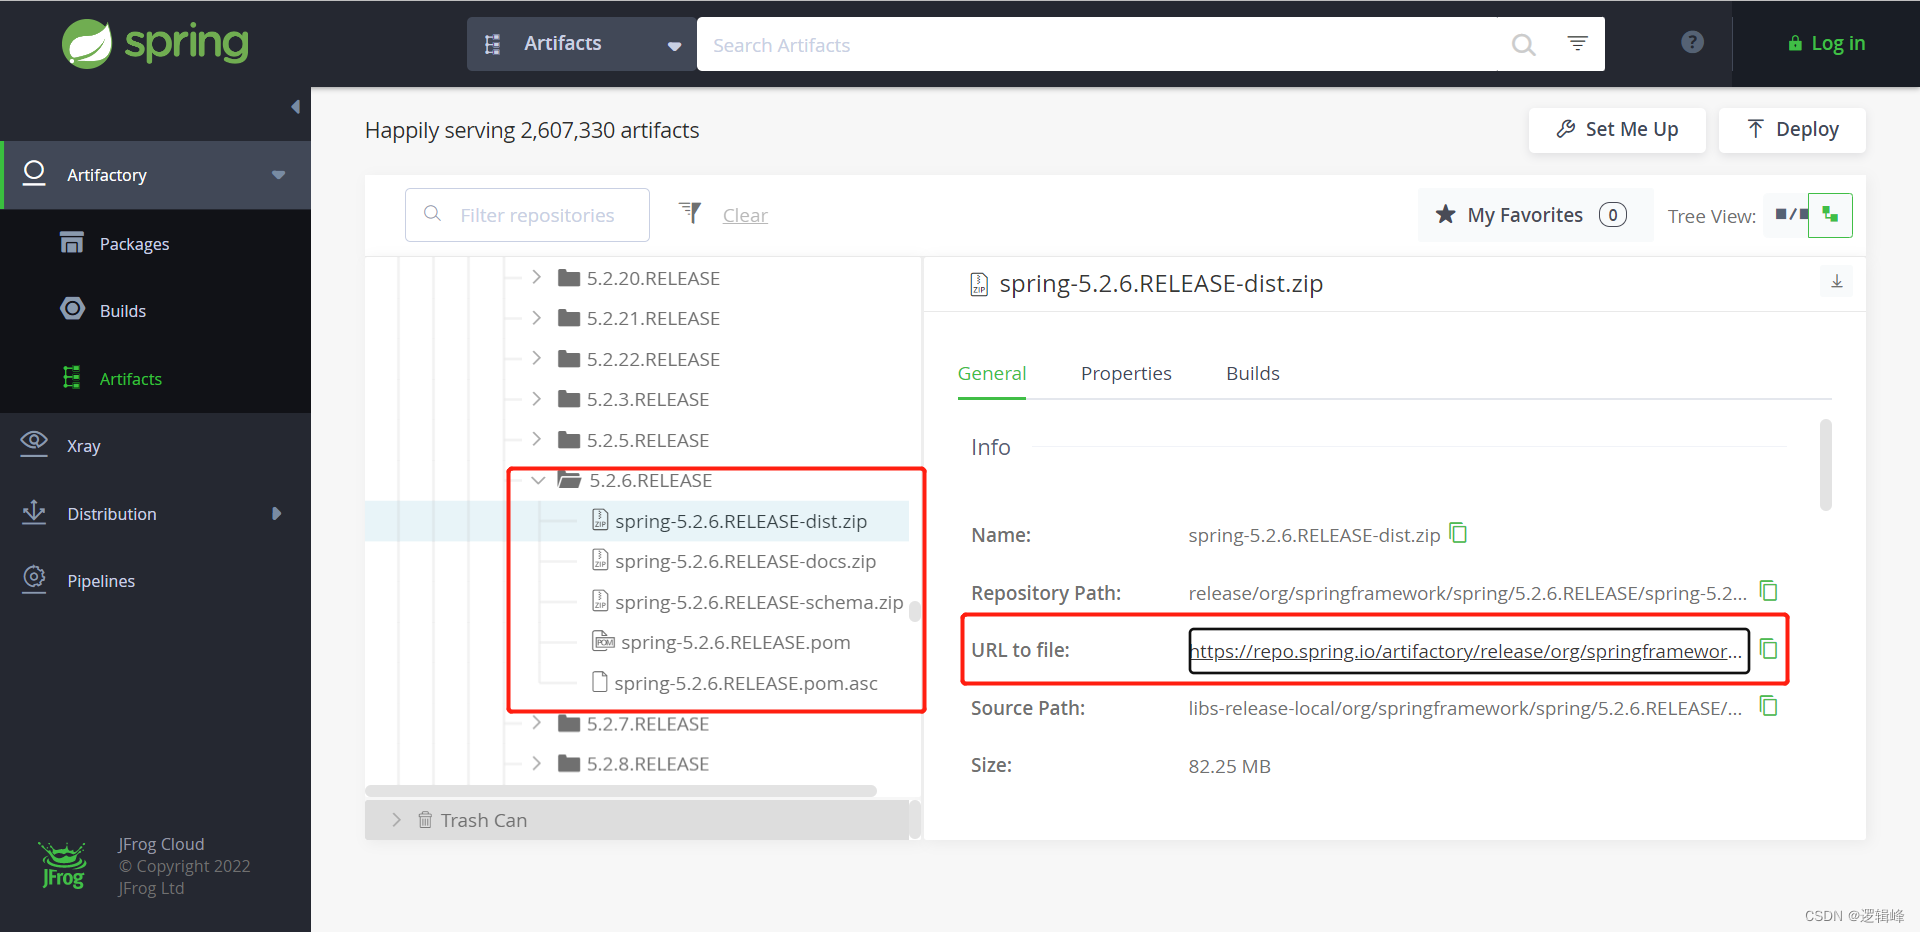This screenshot has height=932, width=1920.
Task: Open Pipelines sidebar item
Action: (101, 581)
